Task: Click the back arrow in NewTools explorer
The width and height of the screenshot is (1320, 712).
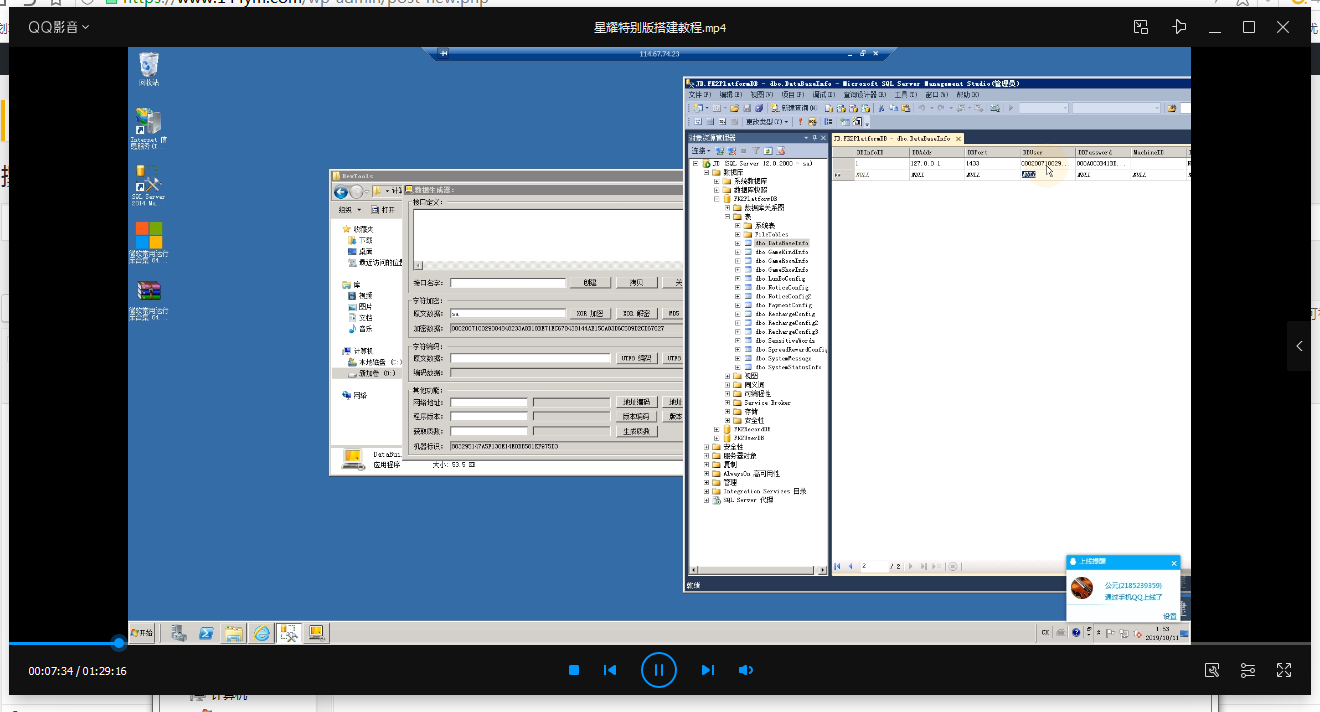Action: pyautogui.click(x=340, y=191)
